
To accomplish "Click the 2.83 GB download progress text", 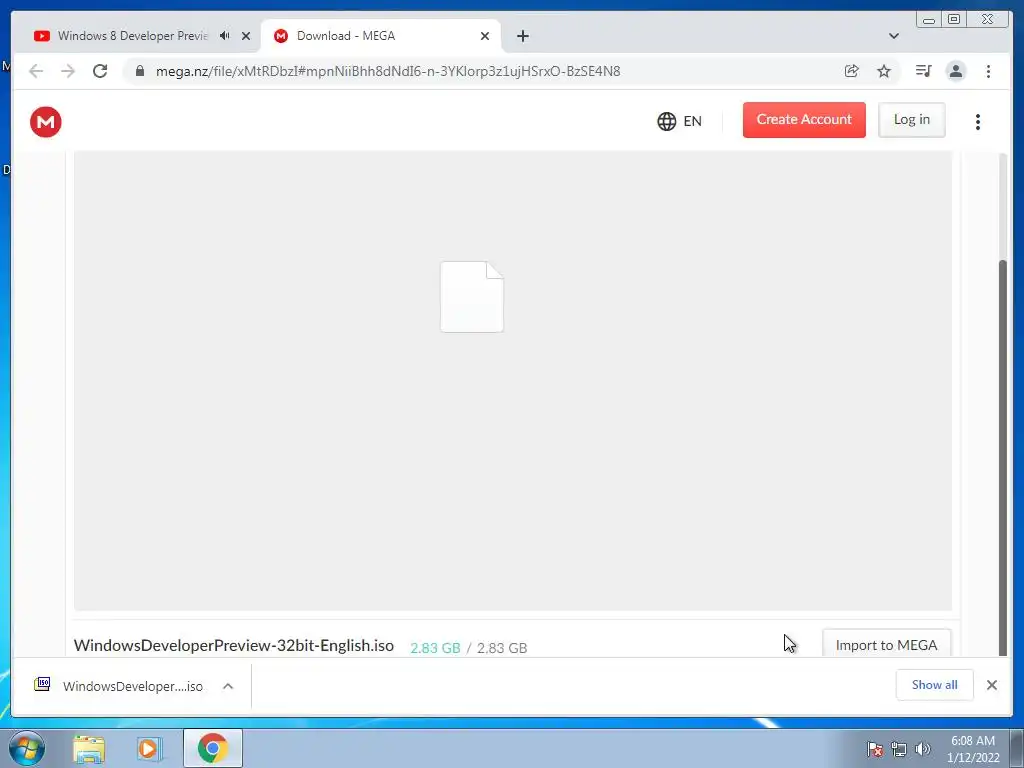I will pyautogui.click(x=469, y=648).
